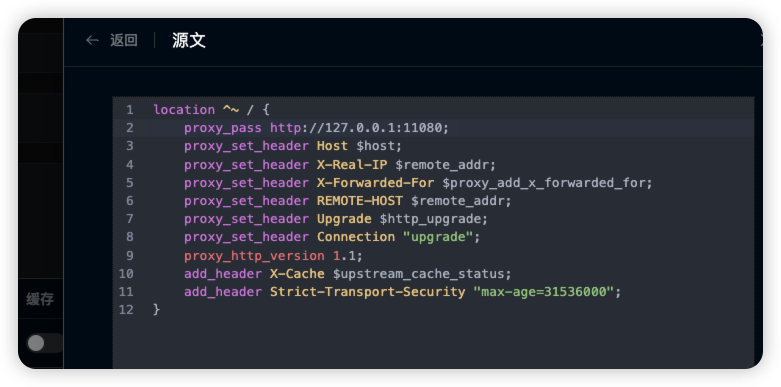Click closing brace on line 12
The image size is (781, 387).
pyautogui.click(x=156, y=310)
